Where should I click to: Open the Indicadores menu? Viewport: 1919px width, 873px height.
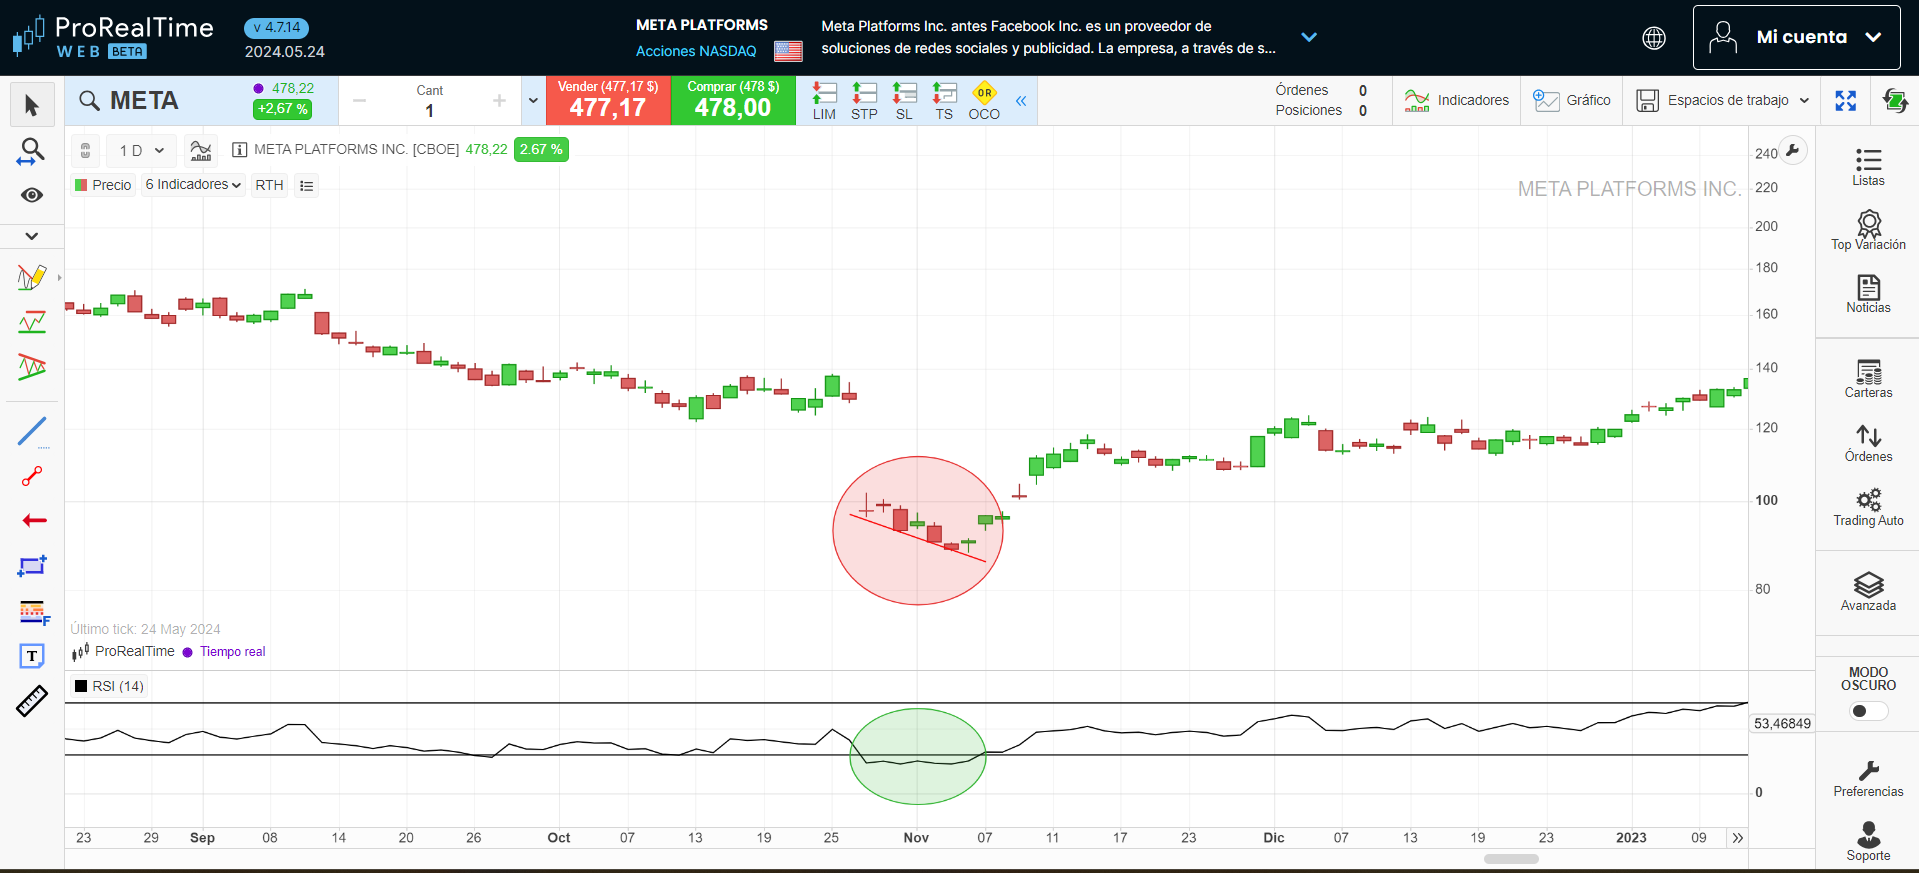1456,100
